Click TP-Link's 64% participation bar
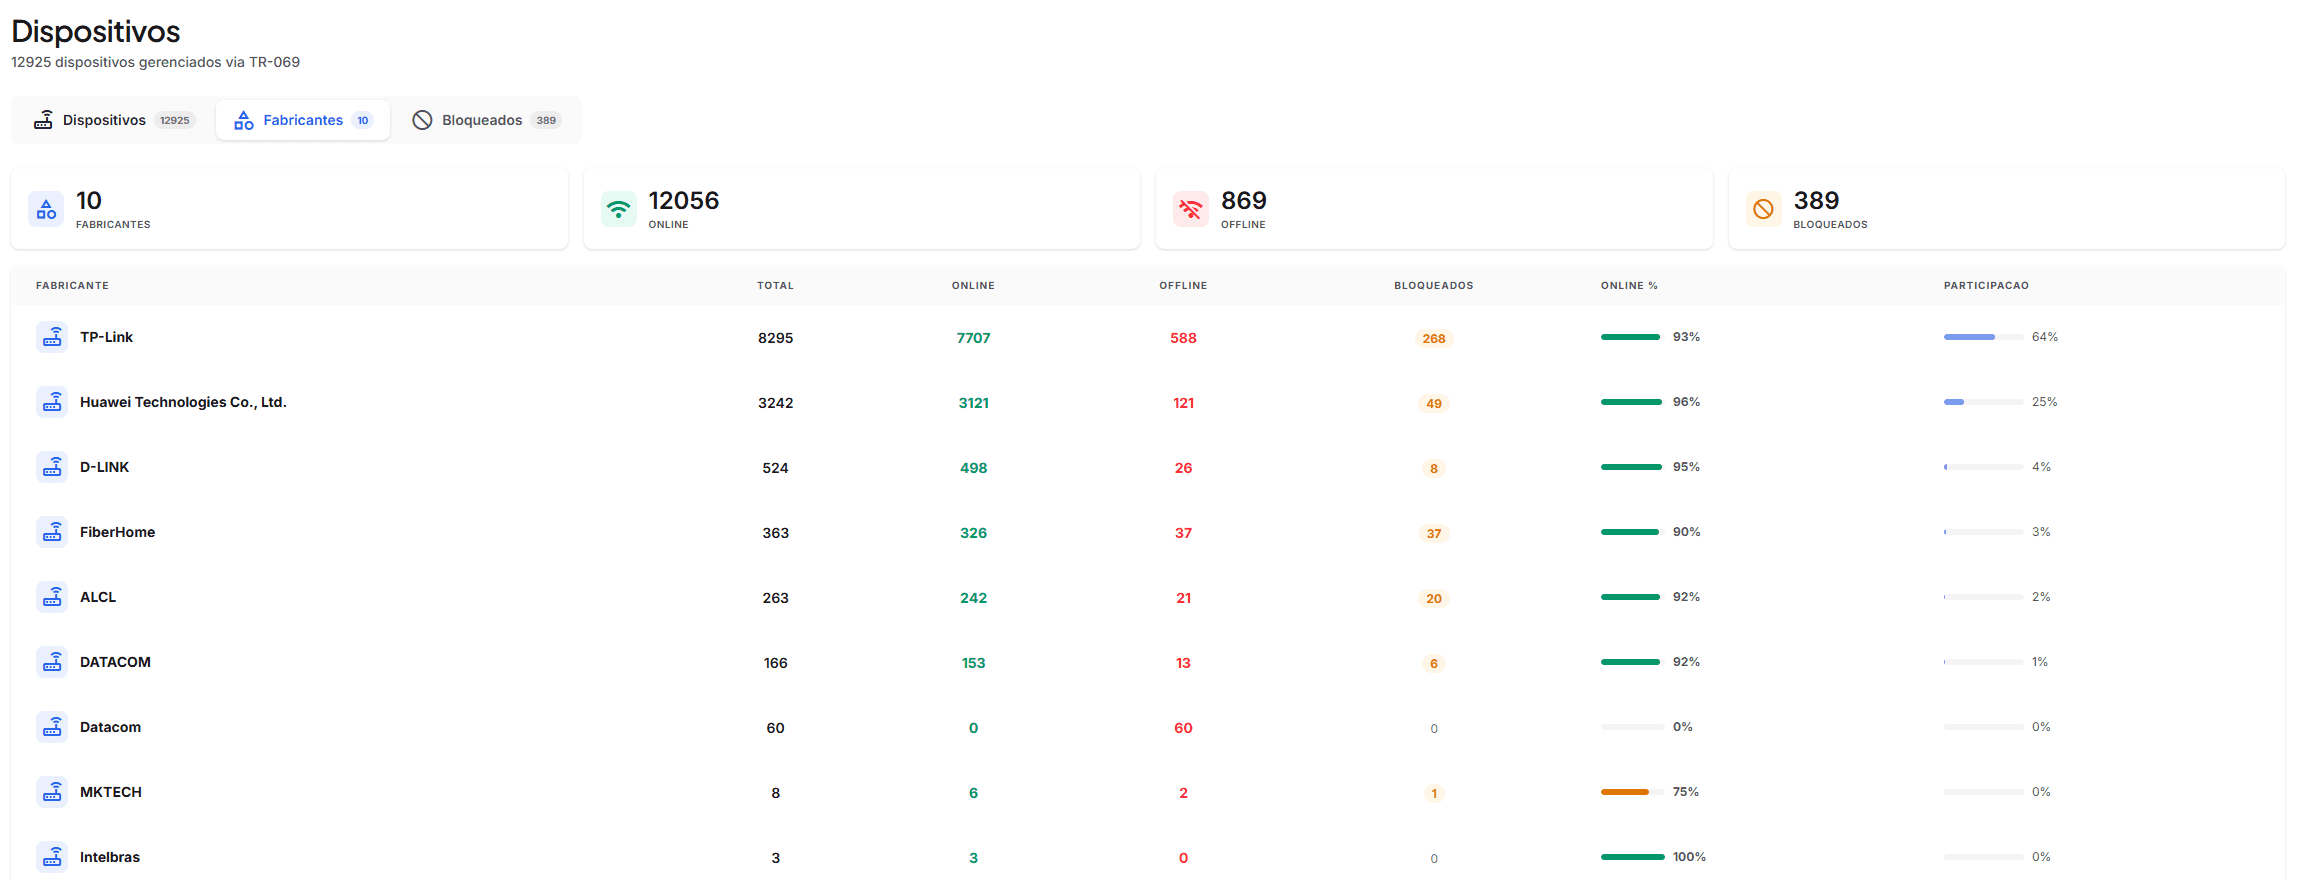The image size is (2297, 880). (1983, 337)
